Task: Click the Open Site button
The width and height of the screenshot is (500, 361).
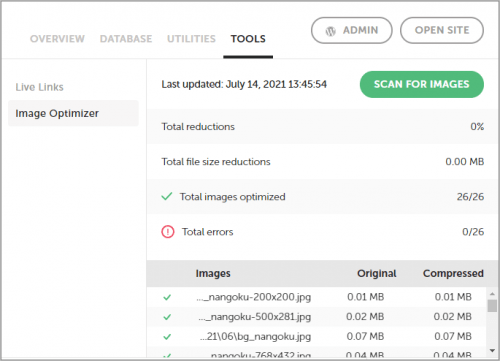Action: click(x=442, y=30)
